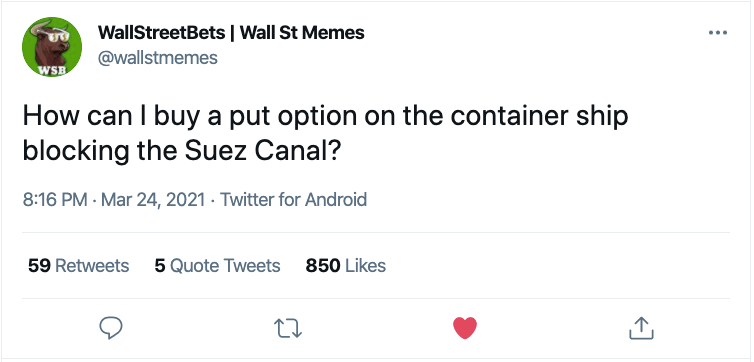View the 850 Likes list
Image resolution: width=754 pixels, height=362 pixels.
pyautogui.click(x=346, y=265)
